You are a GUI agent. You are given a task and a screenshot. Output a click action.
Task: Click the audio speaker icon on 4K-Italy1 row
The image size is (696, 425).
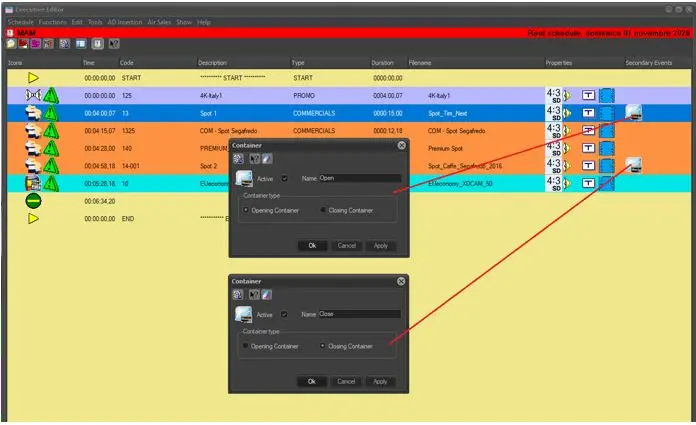pyautogui.click(x=568, y=96)
